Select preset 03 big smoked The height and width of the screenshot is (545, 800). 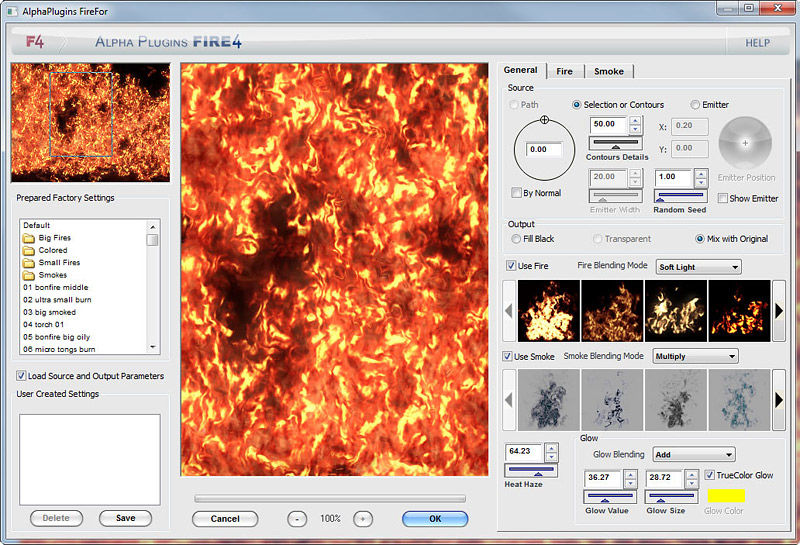click(49, 312)
